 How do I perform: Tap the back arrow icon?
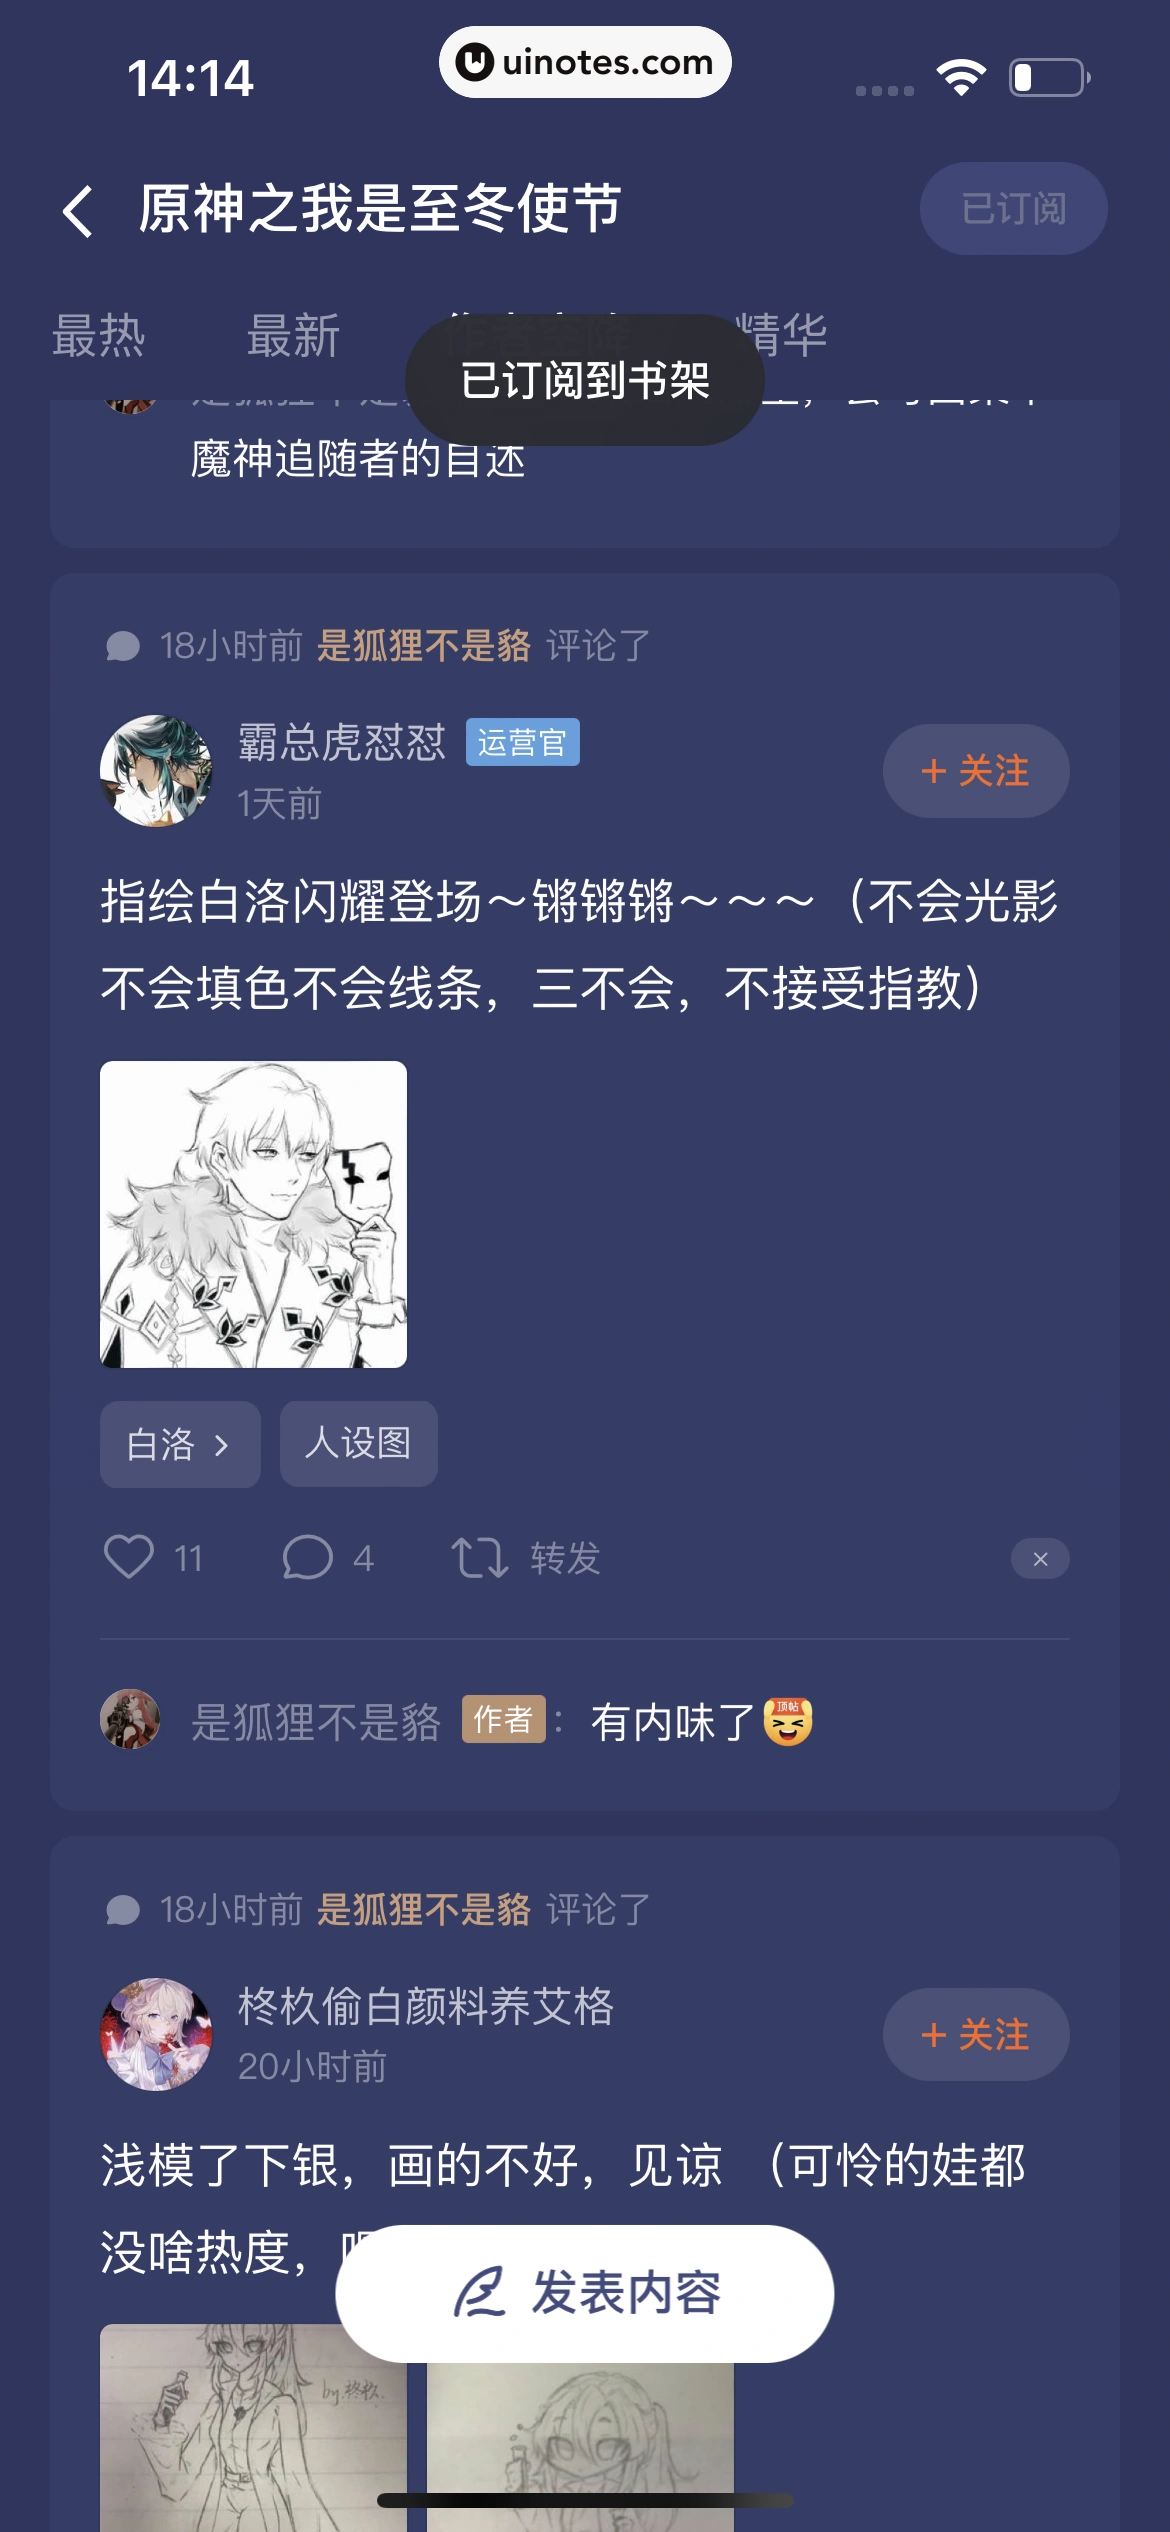(x=78, y=211)
